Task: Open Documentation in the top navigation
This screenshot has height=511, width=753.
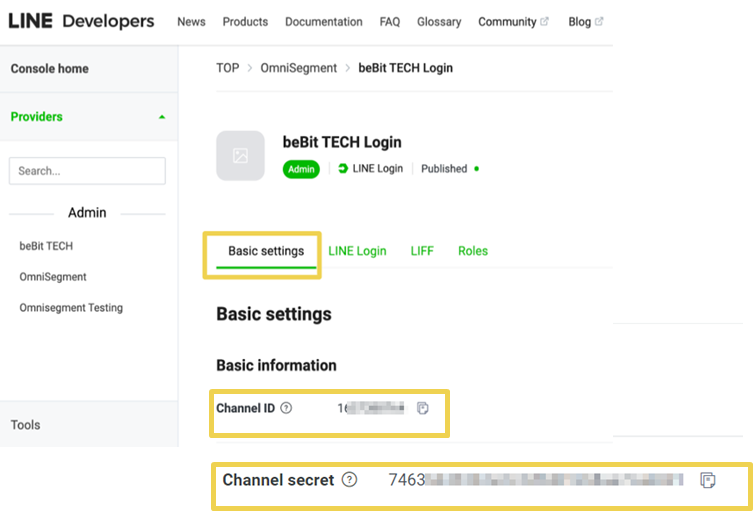Action: [324, 22]
